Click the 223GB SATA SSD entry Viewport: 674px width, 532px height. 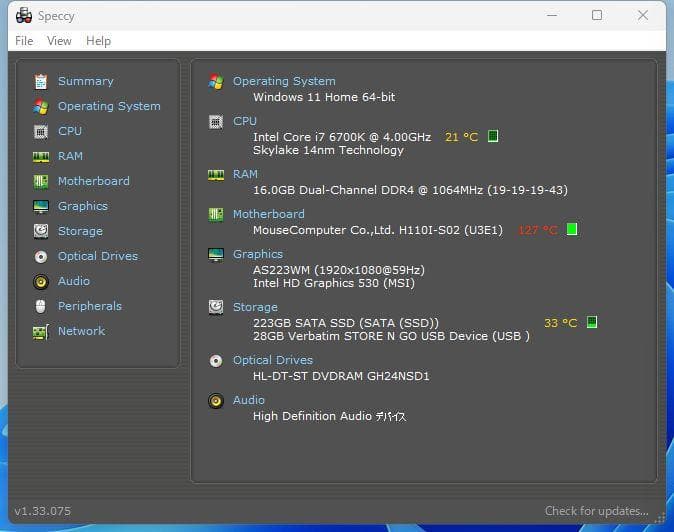346,323
